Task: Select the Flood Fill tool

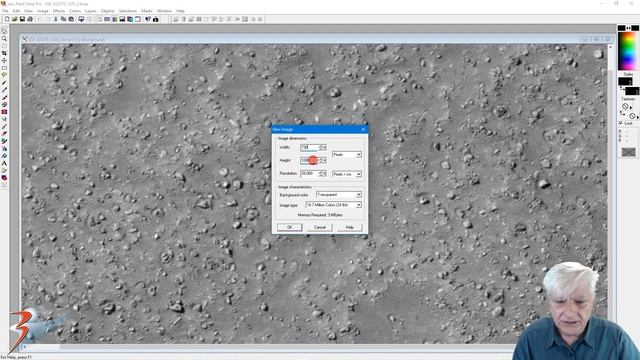Action: point(4,156)
